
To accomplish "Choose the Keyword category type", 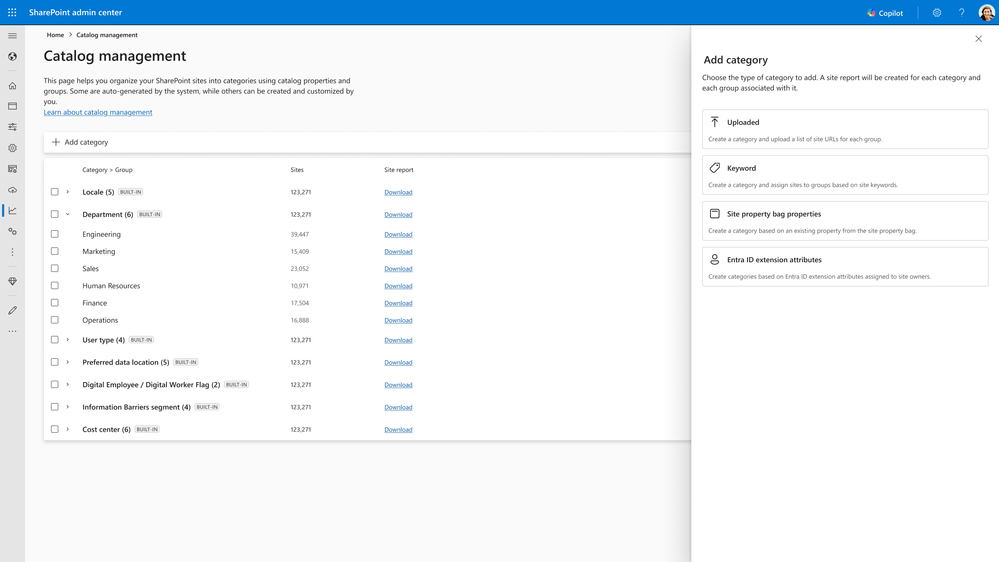I will (845, 175).
